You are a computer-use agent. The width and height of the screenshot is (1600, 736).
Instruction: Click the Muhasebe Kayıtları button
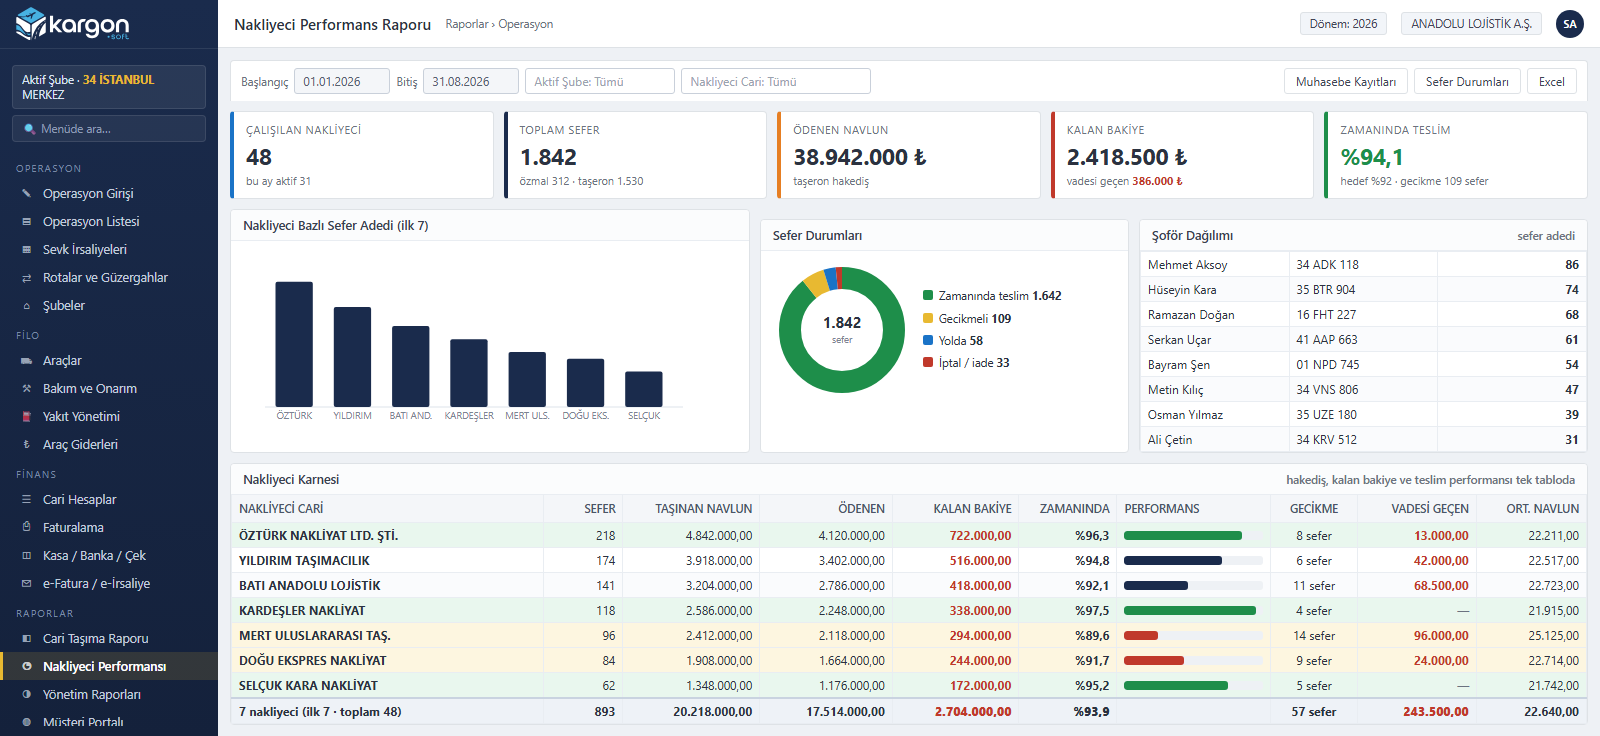tap(1346, 82)
